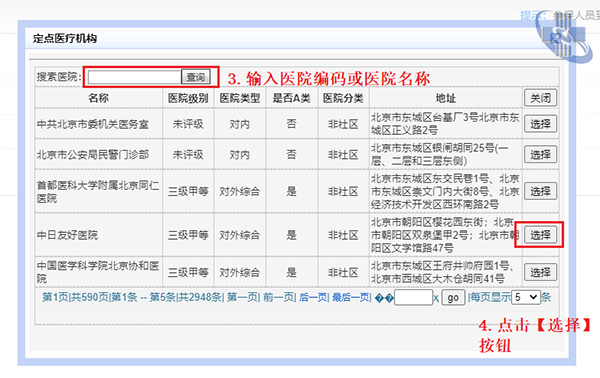Select 中国医学科学院北京协和医院 with 选择 button
The image size is (600, 378).
pos(540,272)
